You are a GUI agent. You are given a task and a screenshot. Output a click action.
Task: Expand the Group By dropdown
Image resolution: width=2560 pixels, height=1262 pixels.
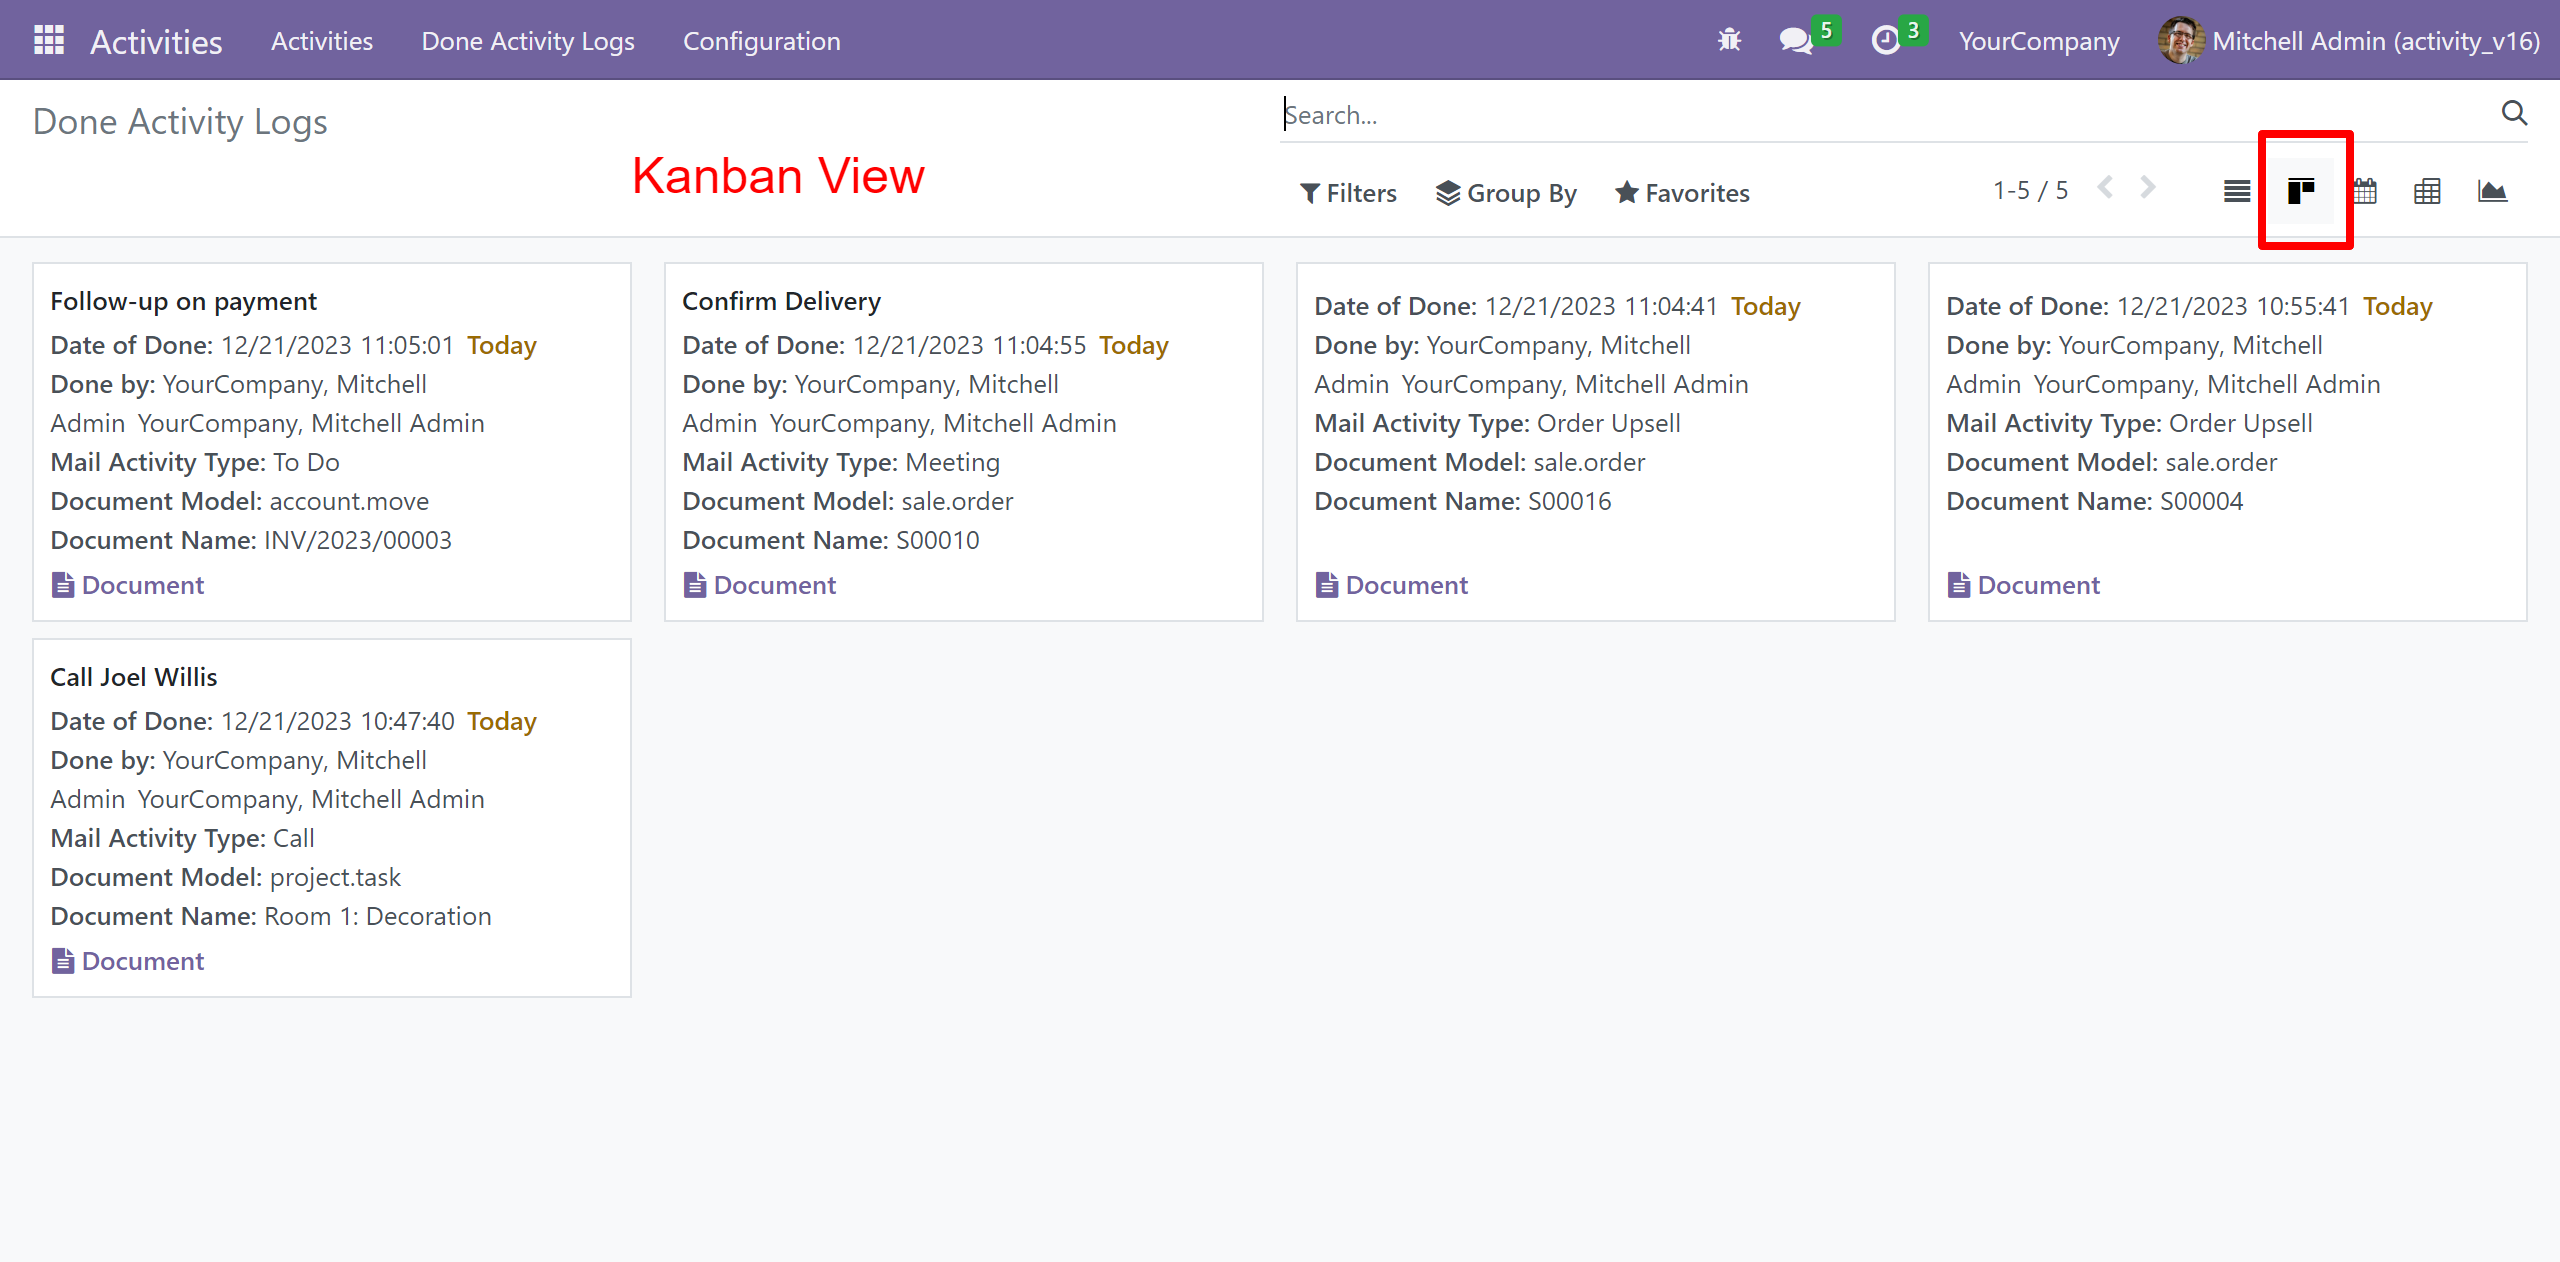coord(1506,193)
